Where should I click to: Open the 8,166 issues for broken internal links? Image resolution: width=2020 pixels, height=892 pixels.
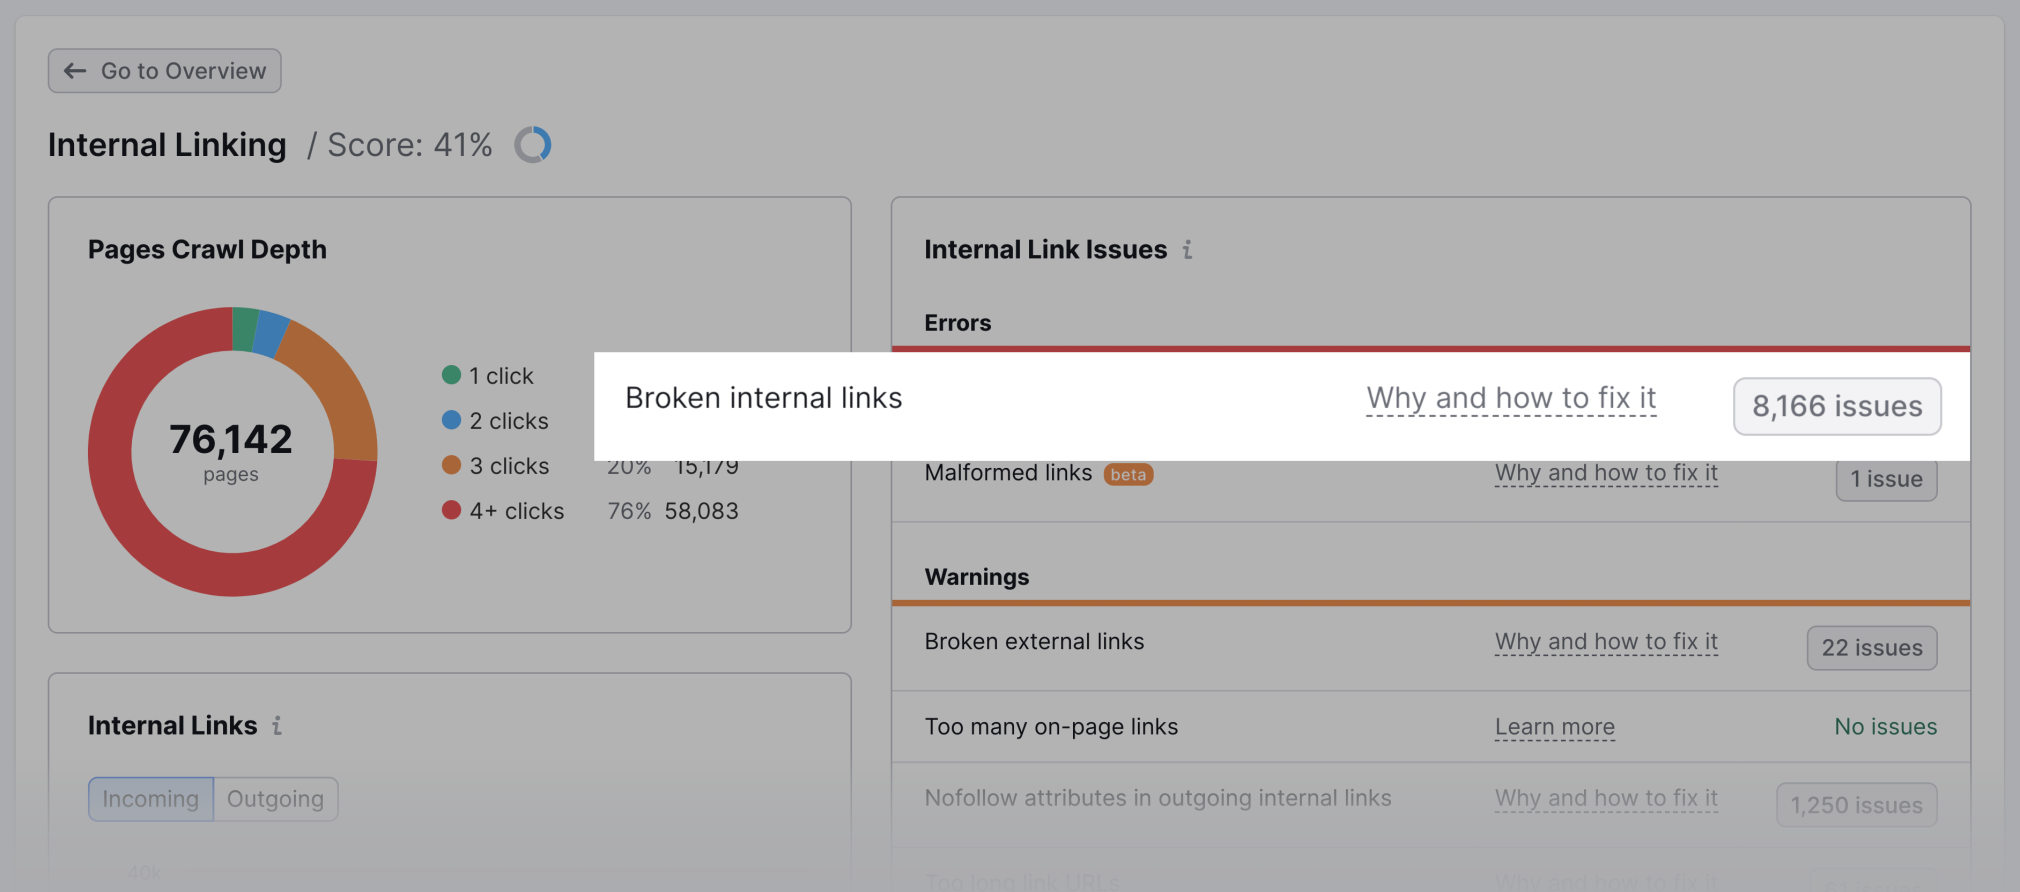point(1837,406)
